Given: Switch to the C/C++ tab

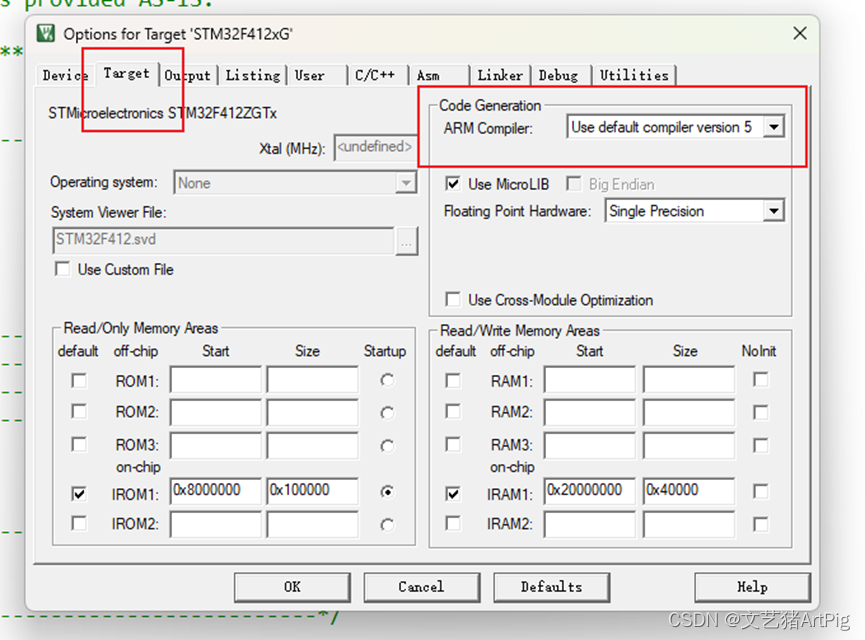Looking at the screenshot, I should tap(375, 76).
